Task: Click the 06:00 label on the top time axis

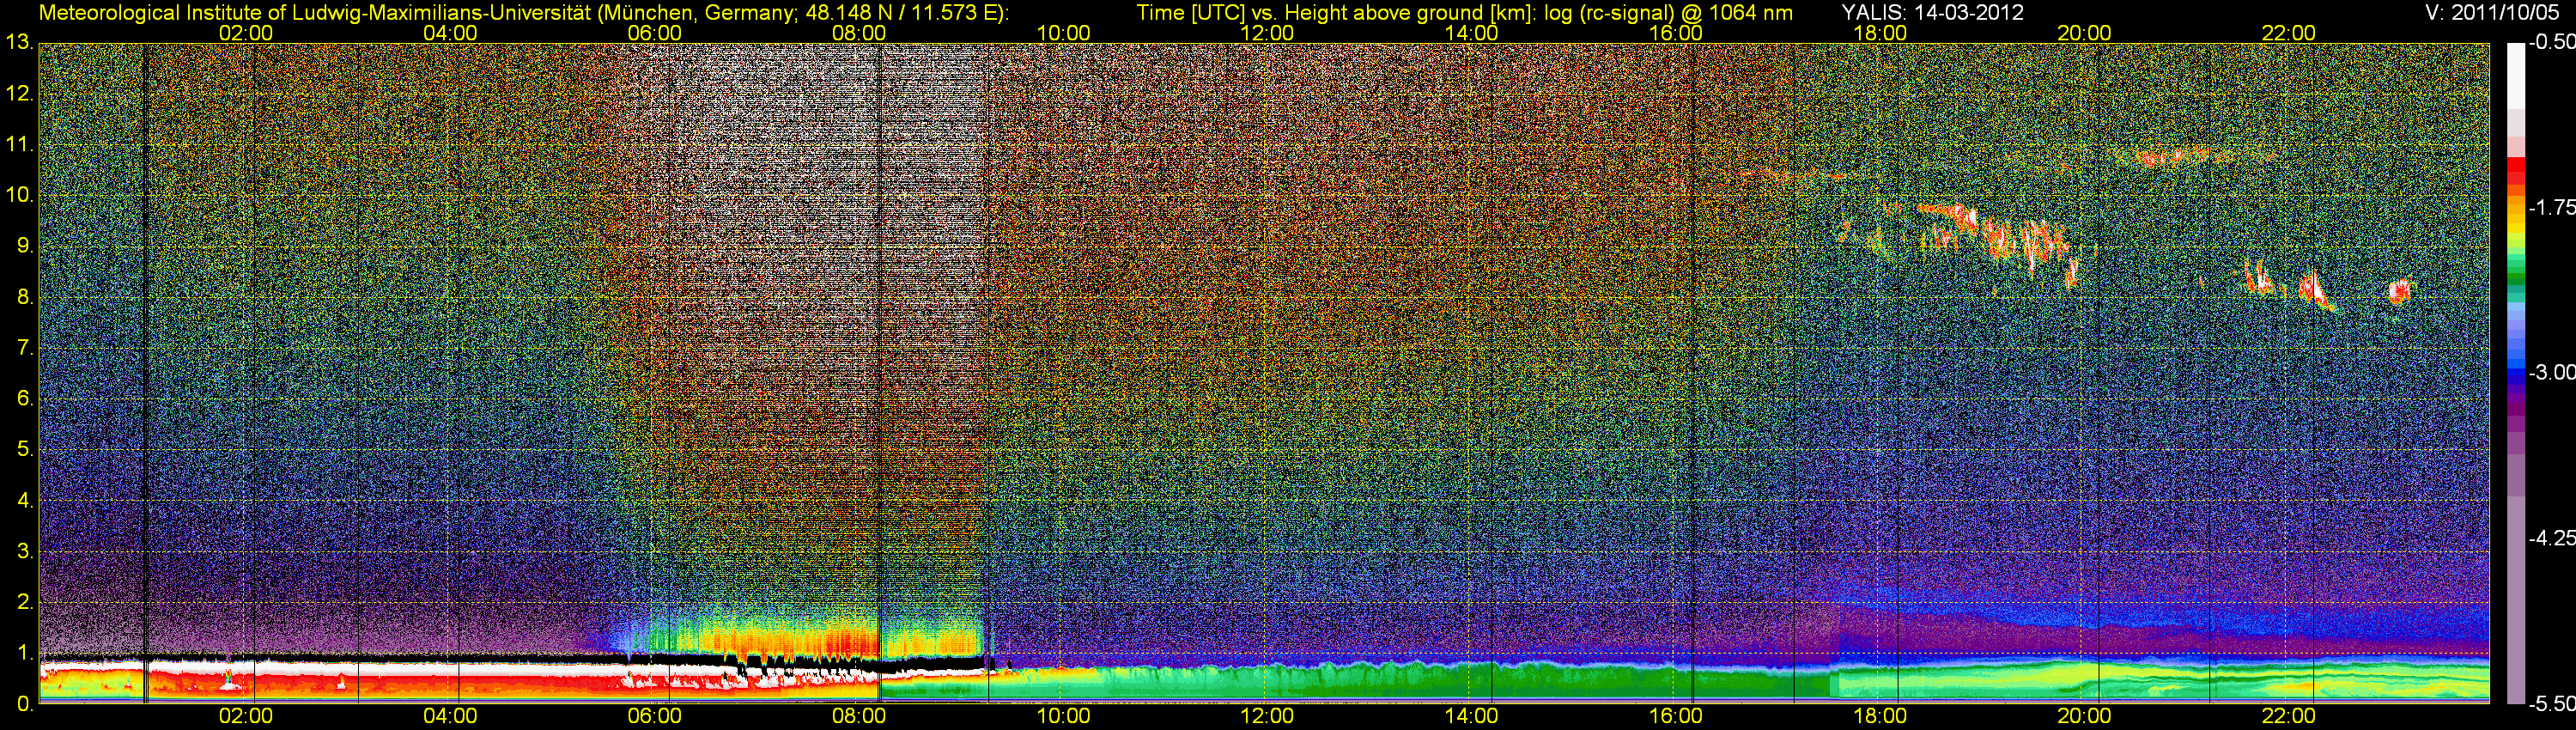Action: 655,33
